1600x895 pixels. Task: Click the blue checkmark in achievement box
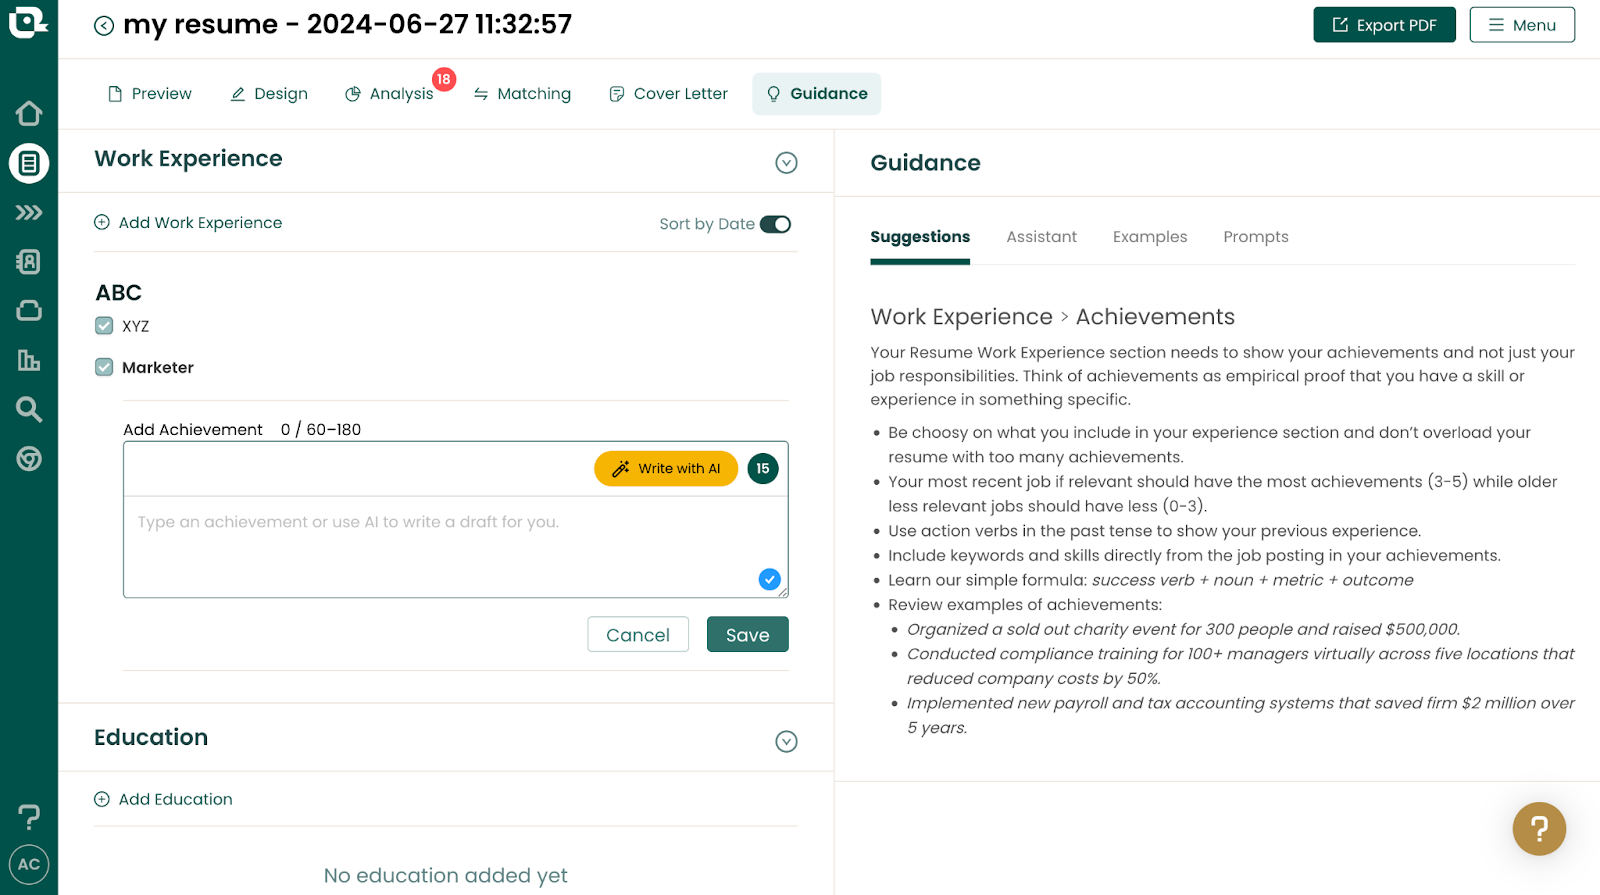[x=769, y=579]
